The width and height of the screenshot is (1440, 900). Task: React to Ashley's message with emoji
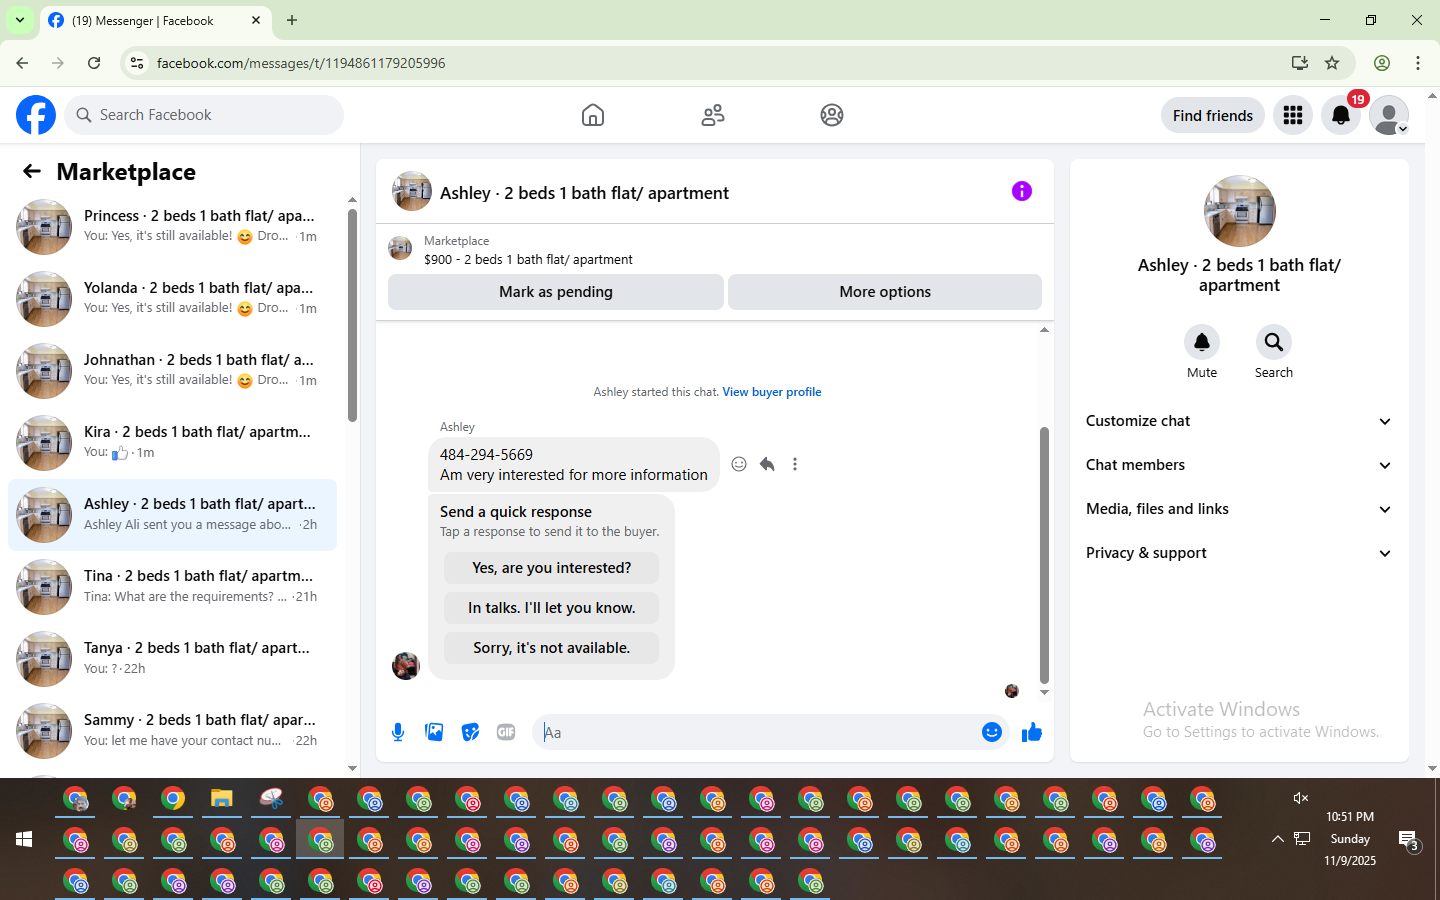[x=739, y=464]
